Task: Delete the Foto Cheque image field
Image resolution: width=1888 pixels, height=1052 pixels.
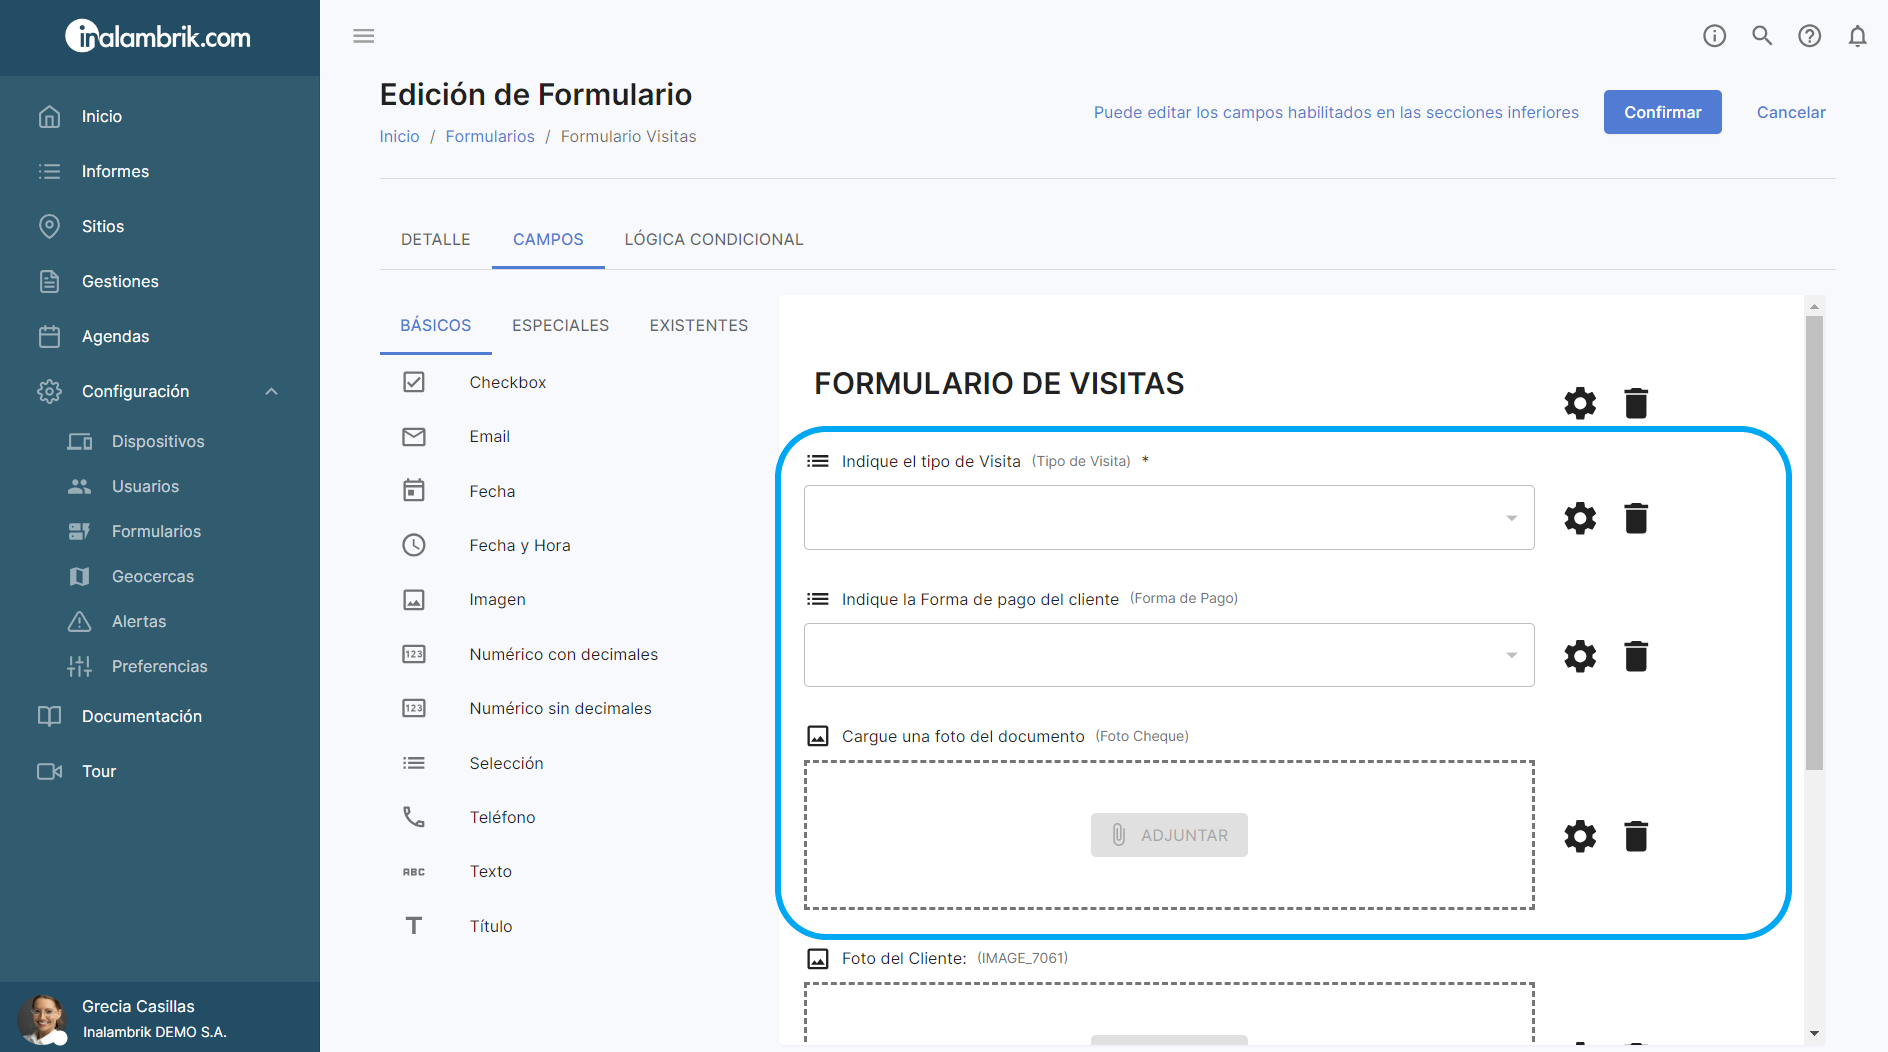Action: click(x=1636, y=836)
